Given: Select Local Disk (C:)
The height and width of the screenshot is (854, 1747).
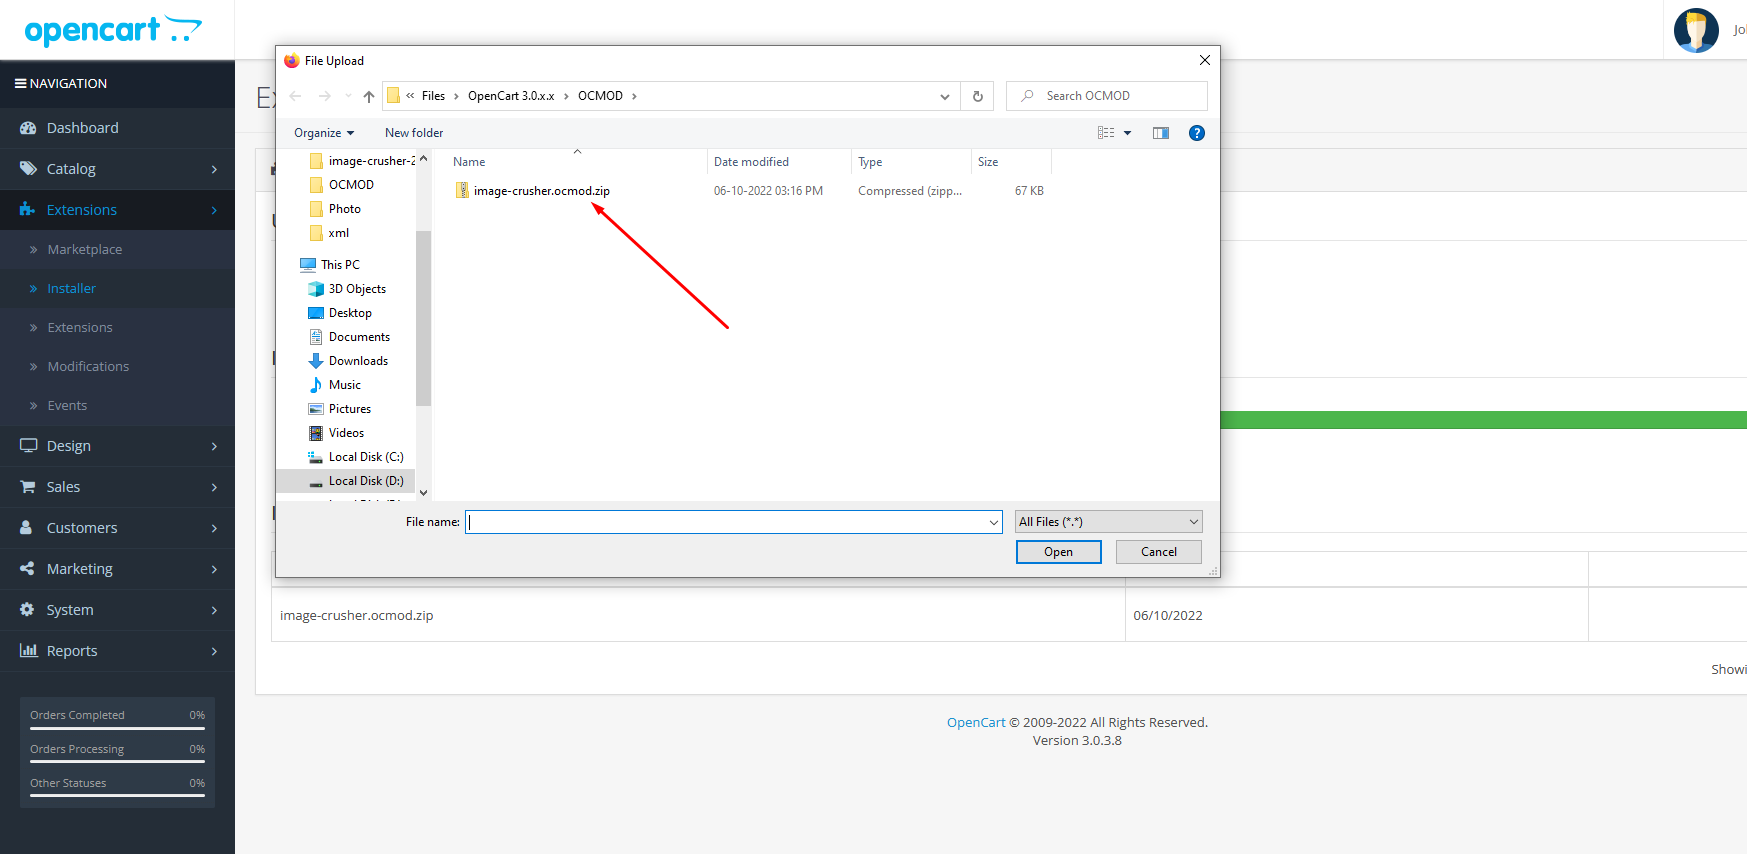Looking at the screenshot, I should pos(366,457).
